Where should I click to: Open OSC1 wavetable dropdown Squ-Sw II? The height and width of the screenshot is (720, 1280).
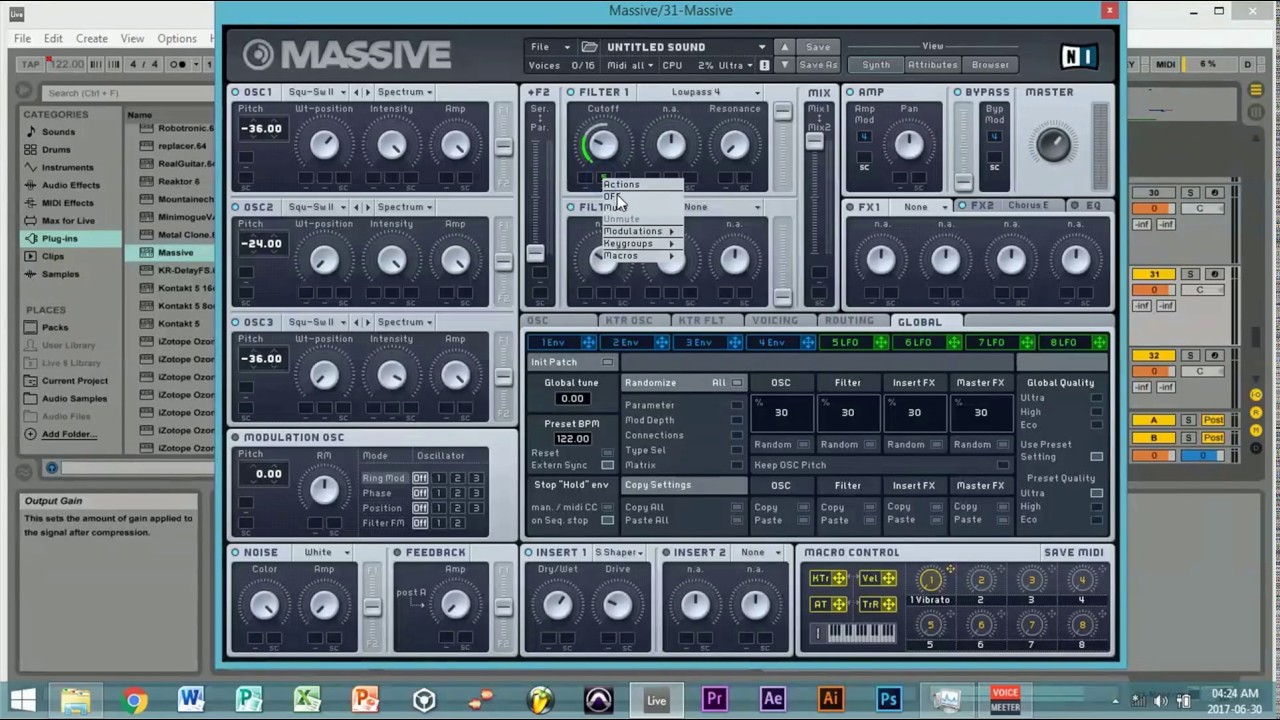(316, 92)
